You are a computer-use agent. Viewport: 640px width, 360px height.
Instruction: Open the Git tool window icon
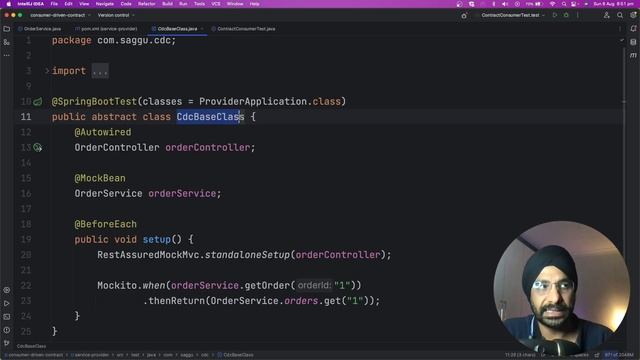coord(7,343)
